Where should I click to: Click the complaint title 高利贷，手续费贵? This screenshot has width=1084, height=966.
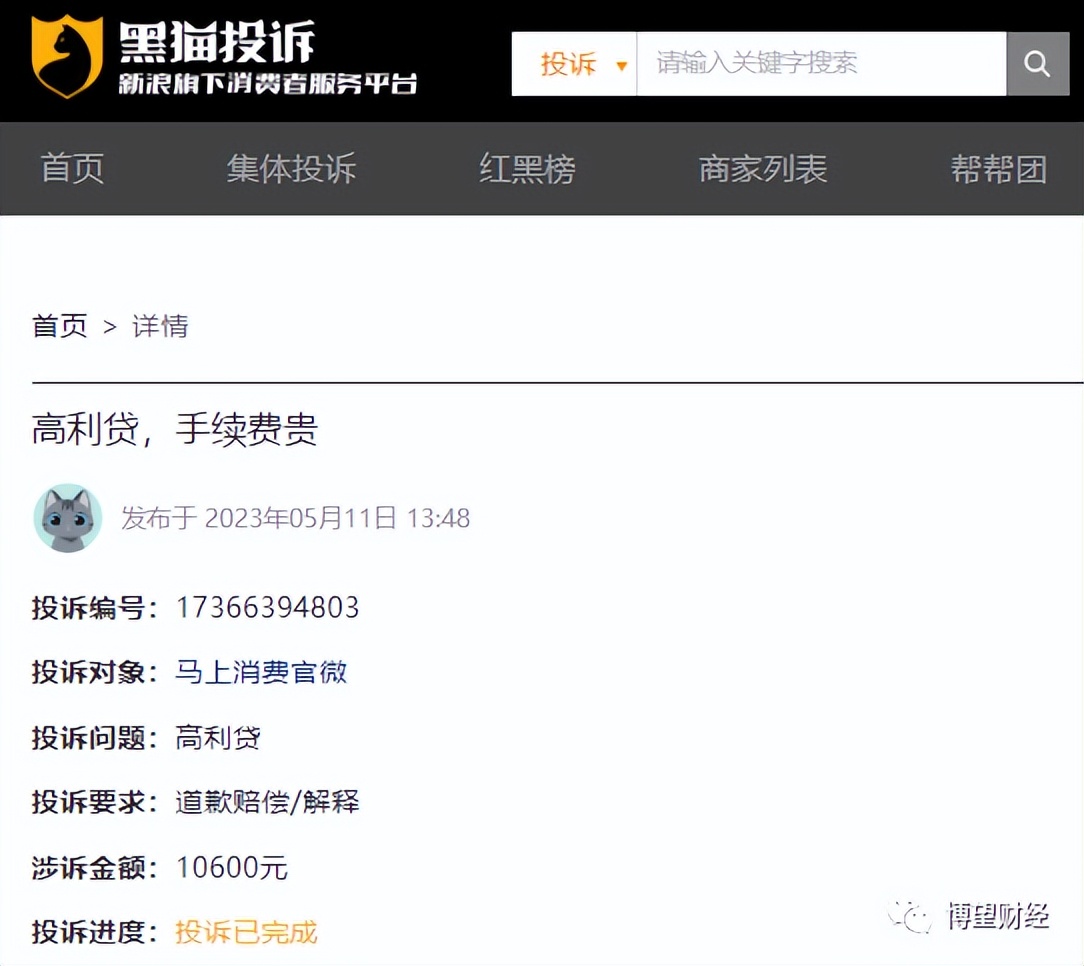pyautogui.click(x=173, y=430)
